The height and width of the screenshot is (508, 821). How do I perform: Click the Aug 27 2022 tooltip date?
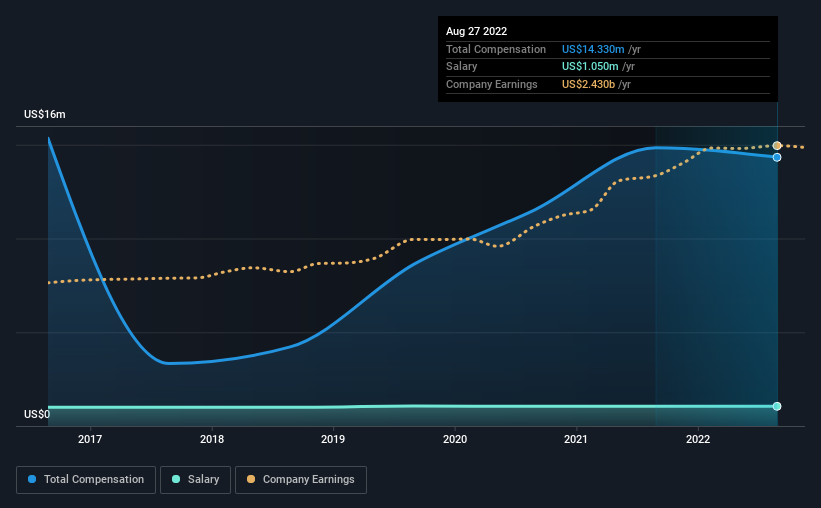click(x=476, y=31)
